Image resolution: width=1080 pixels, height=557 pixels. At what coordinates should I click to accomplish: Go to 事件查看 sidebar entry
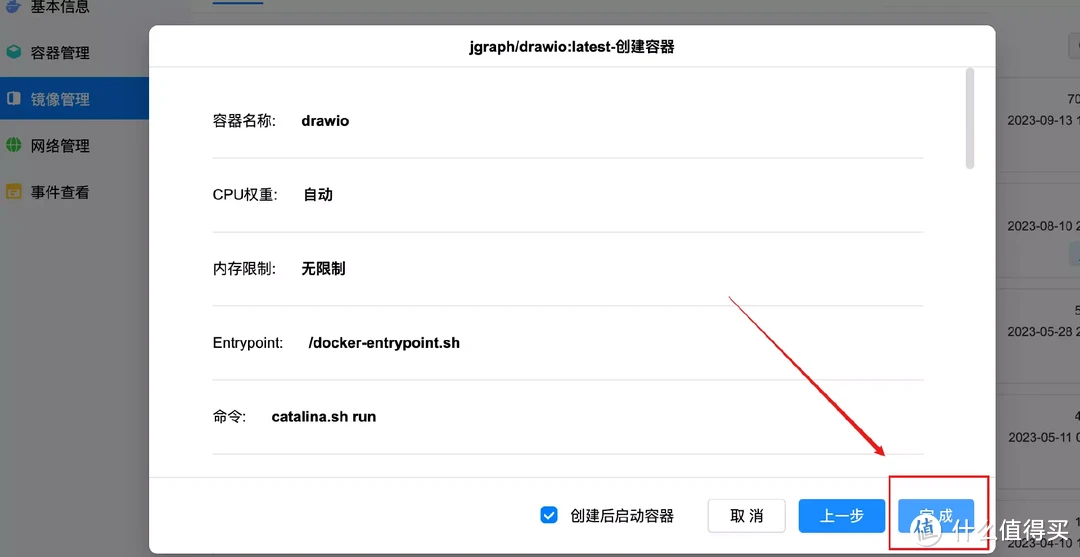point(60,192)
